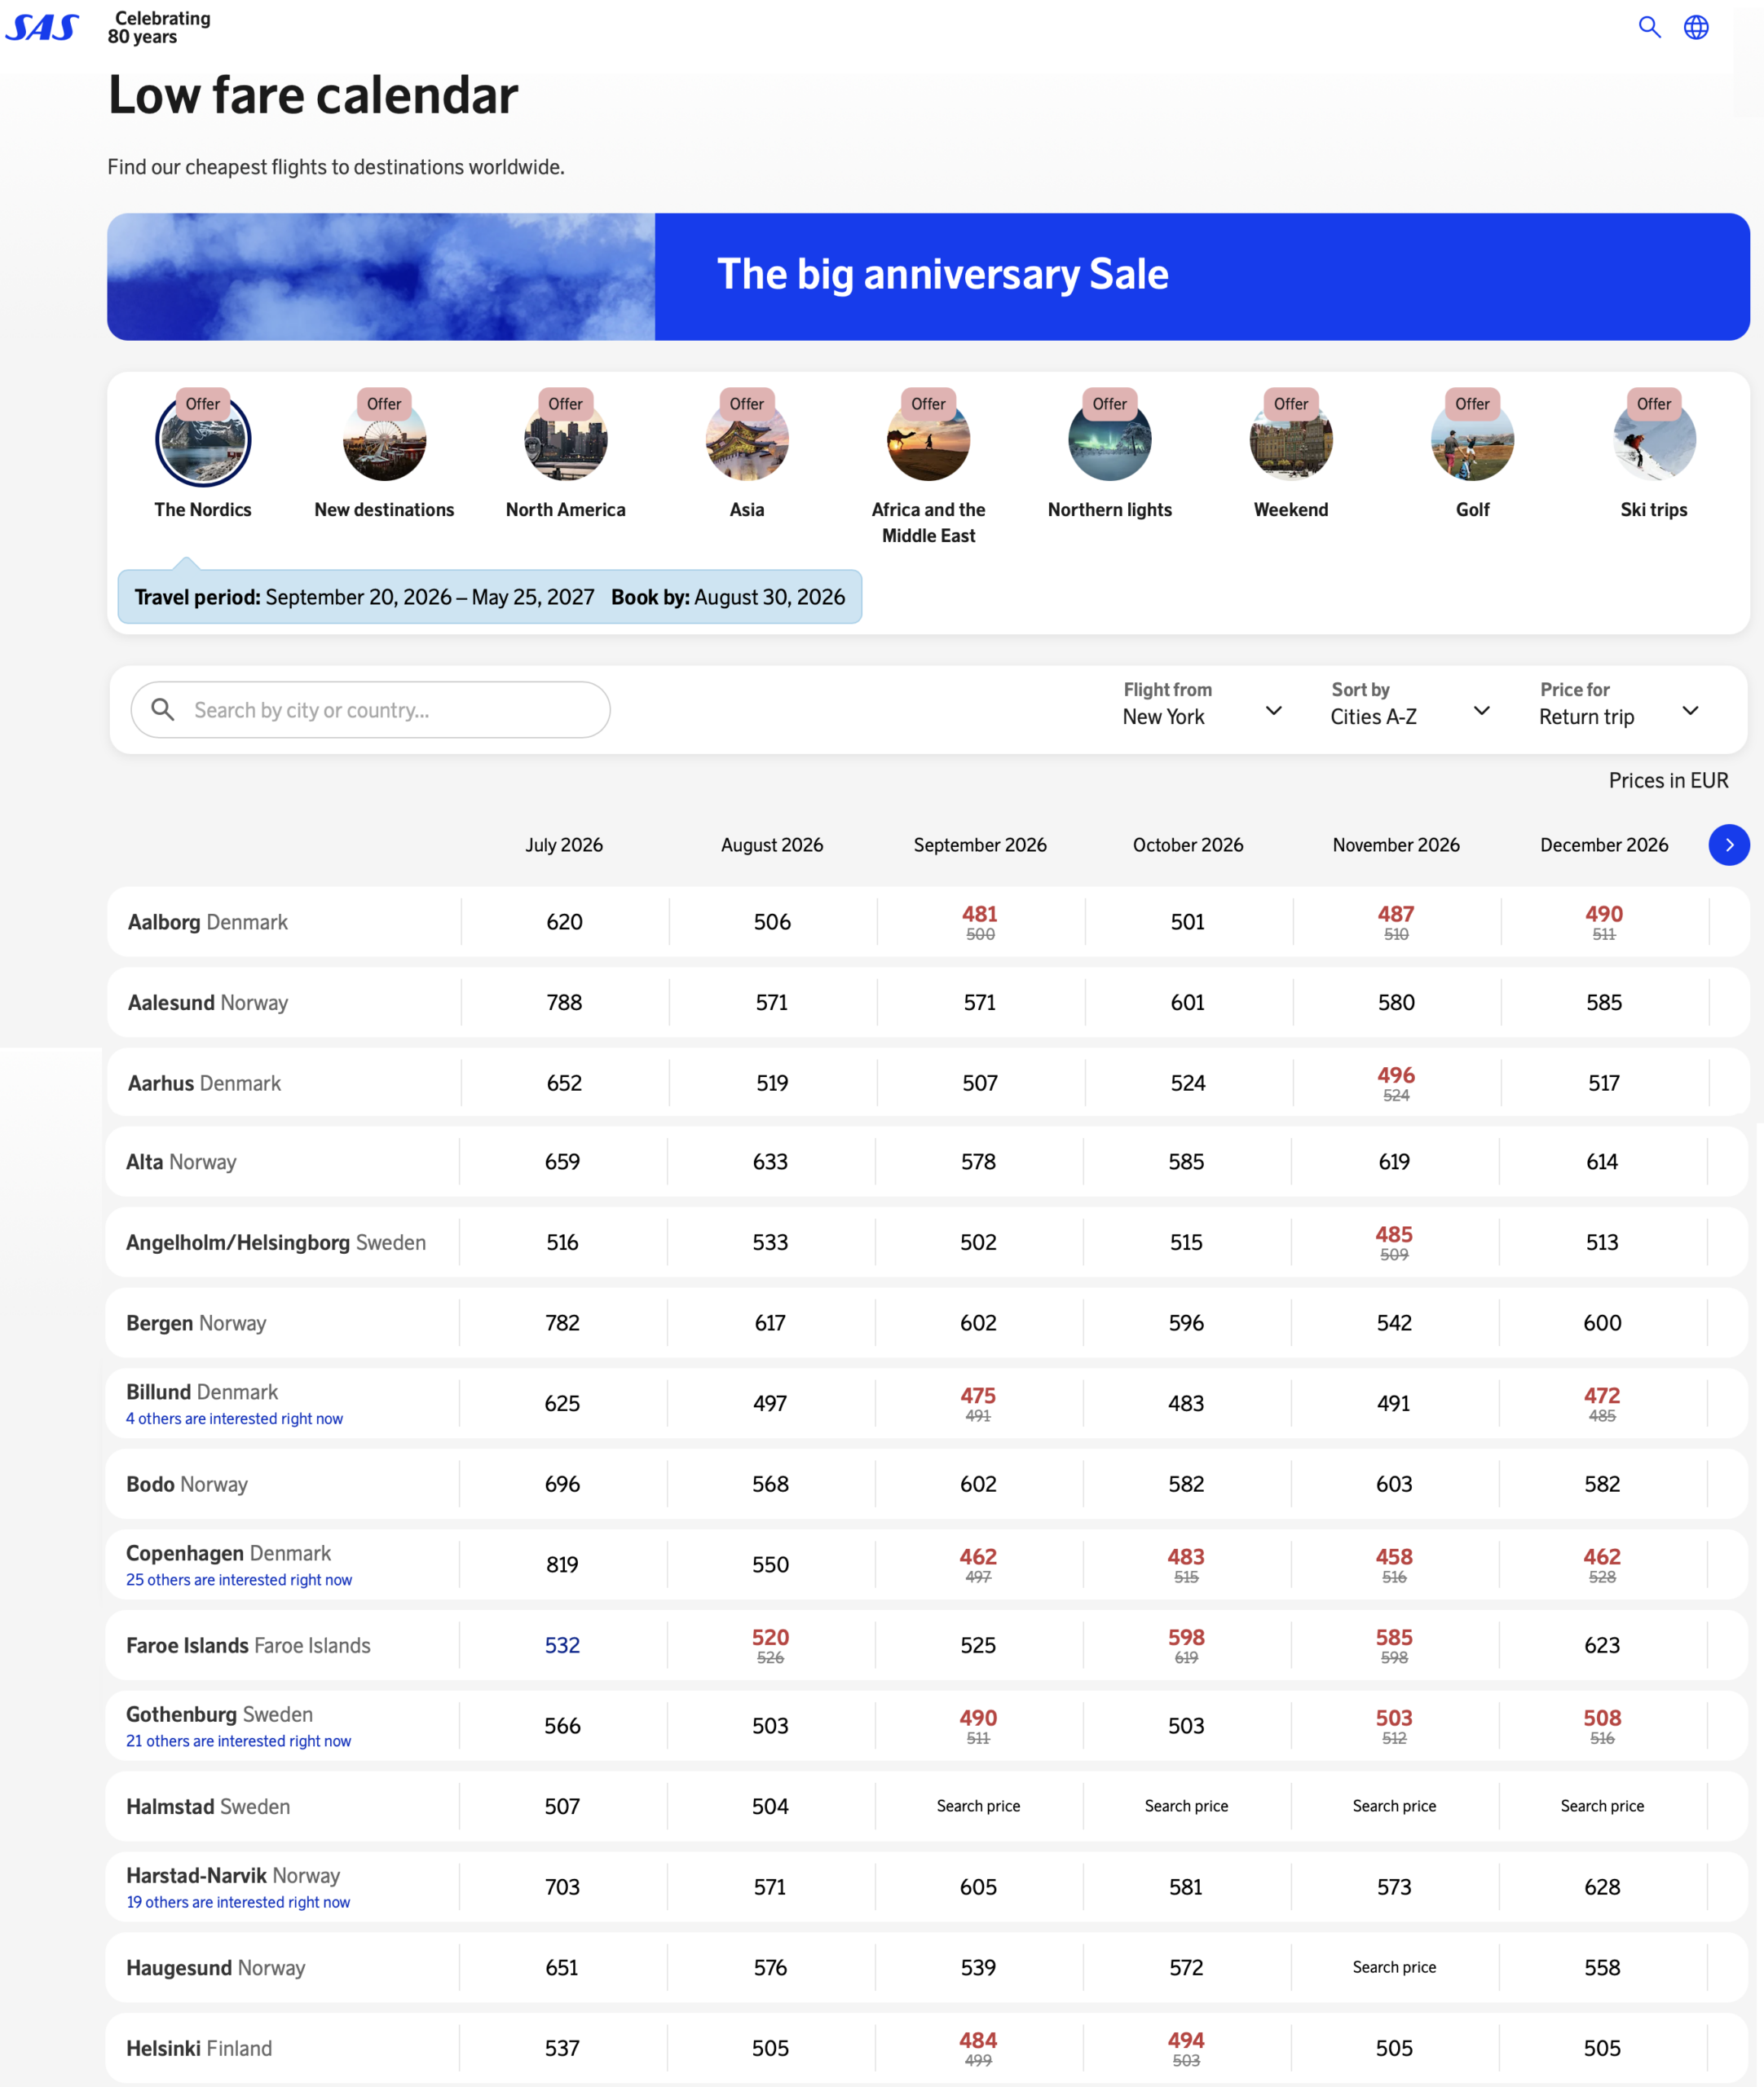Click the Weekend category thumbnail
Image resolution: width=1764 pixels, height=2087 pixels.
pyautogui.click(x=1291, y=439)
